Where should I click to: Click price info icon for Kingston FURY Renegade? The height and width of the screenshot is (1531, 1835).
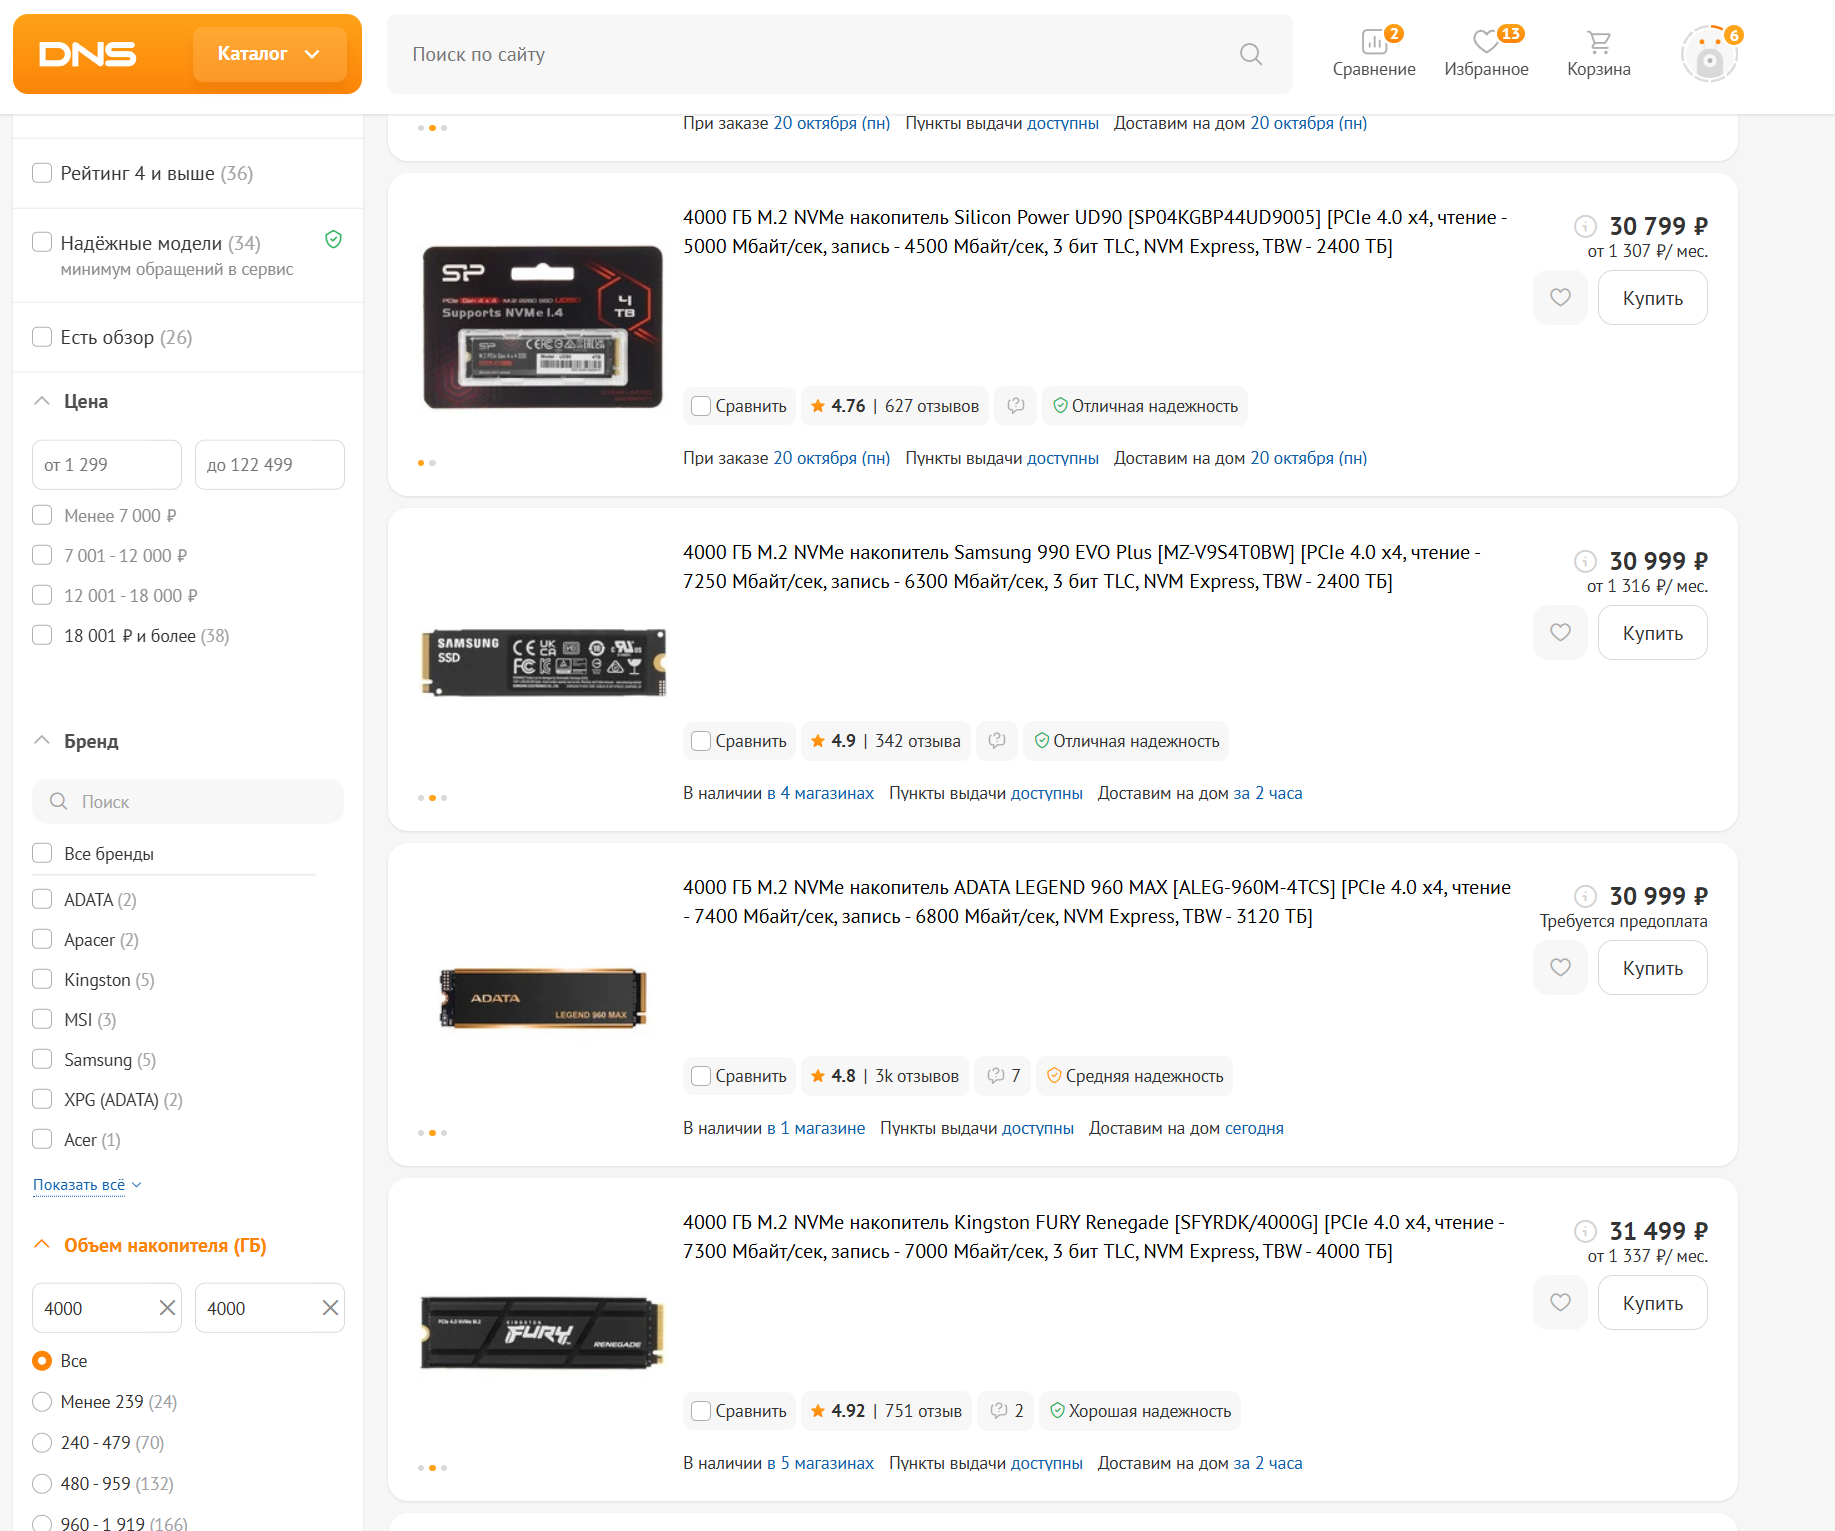pos(1585,1231)
